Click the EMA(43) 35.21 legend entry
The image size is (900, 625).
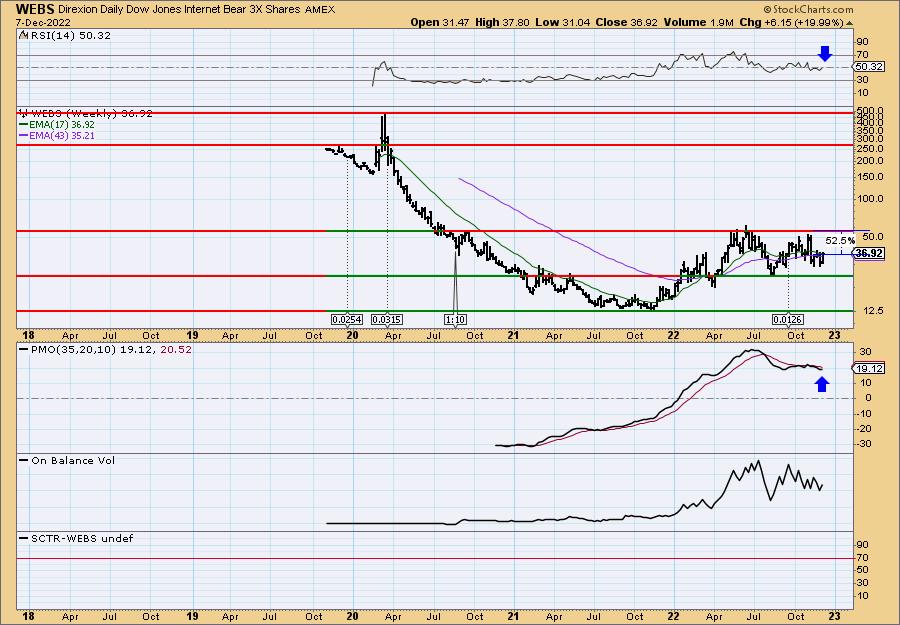(x=56, y=136)
